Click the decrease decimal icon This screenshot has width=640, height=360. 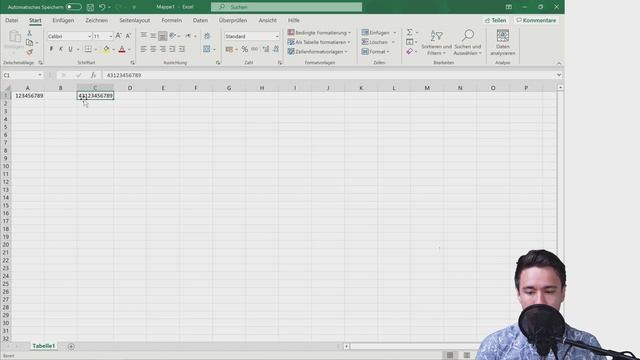coord(276,49)
